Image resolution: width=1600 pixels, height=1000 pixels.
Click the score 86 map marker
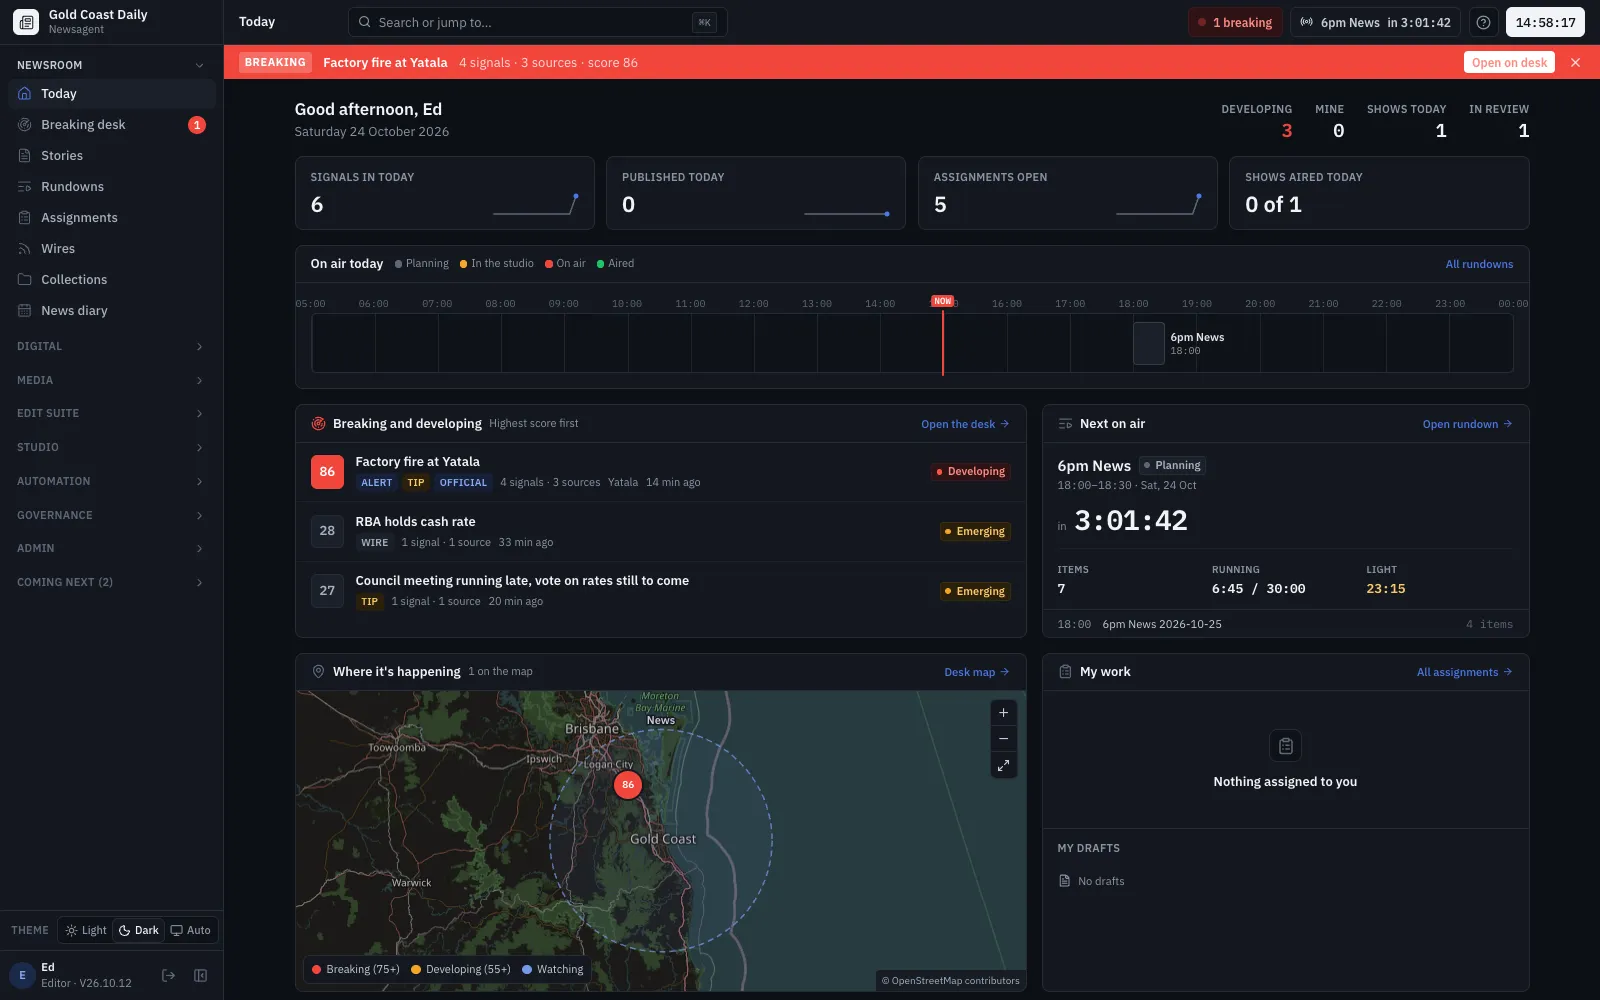point(628,785)
